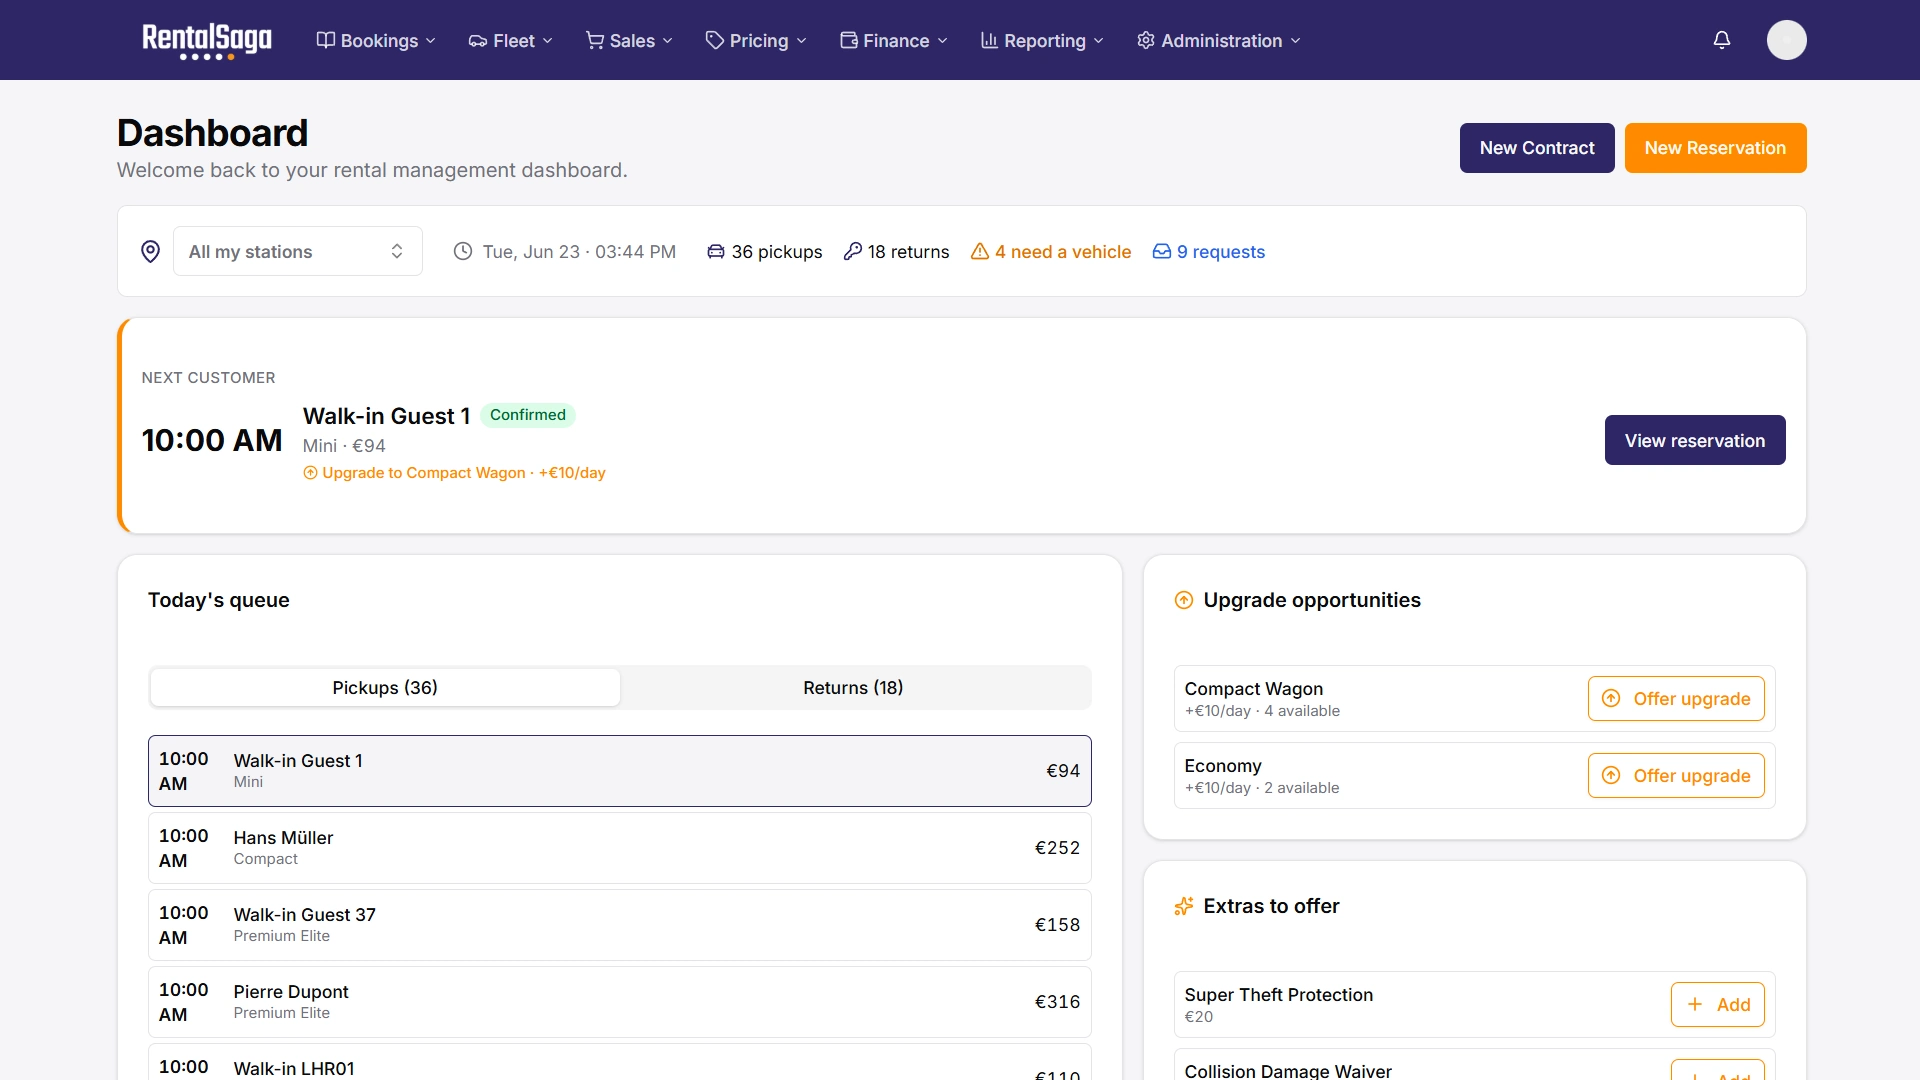Viewport: 1920px width, 1080px height.
Task: Expand the Pricing menu chevron
Action: pyautogui.click(x=801, y=41)
